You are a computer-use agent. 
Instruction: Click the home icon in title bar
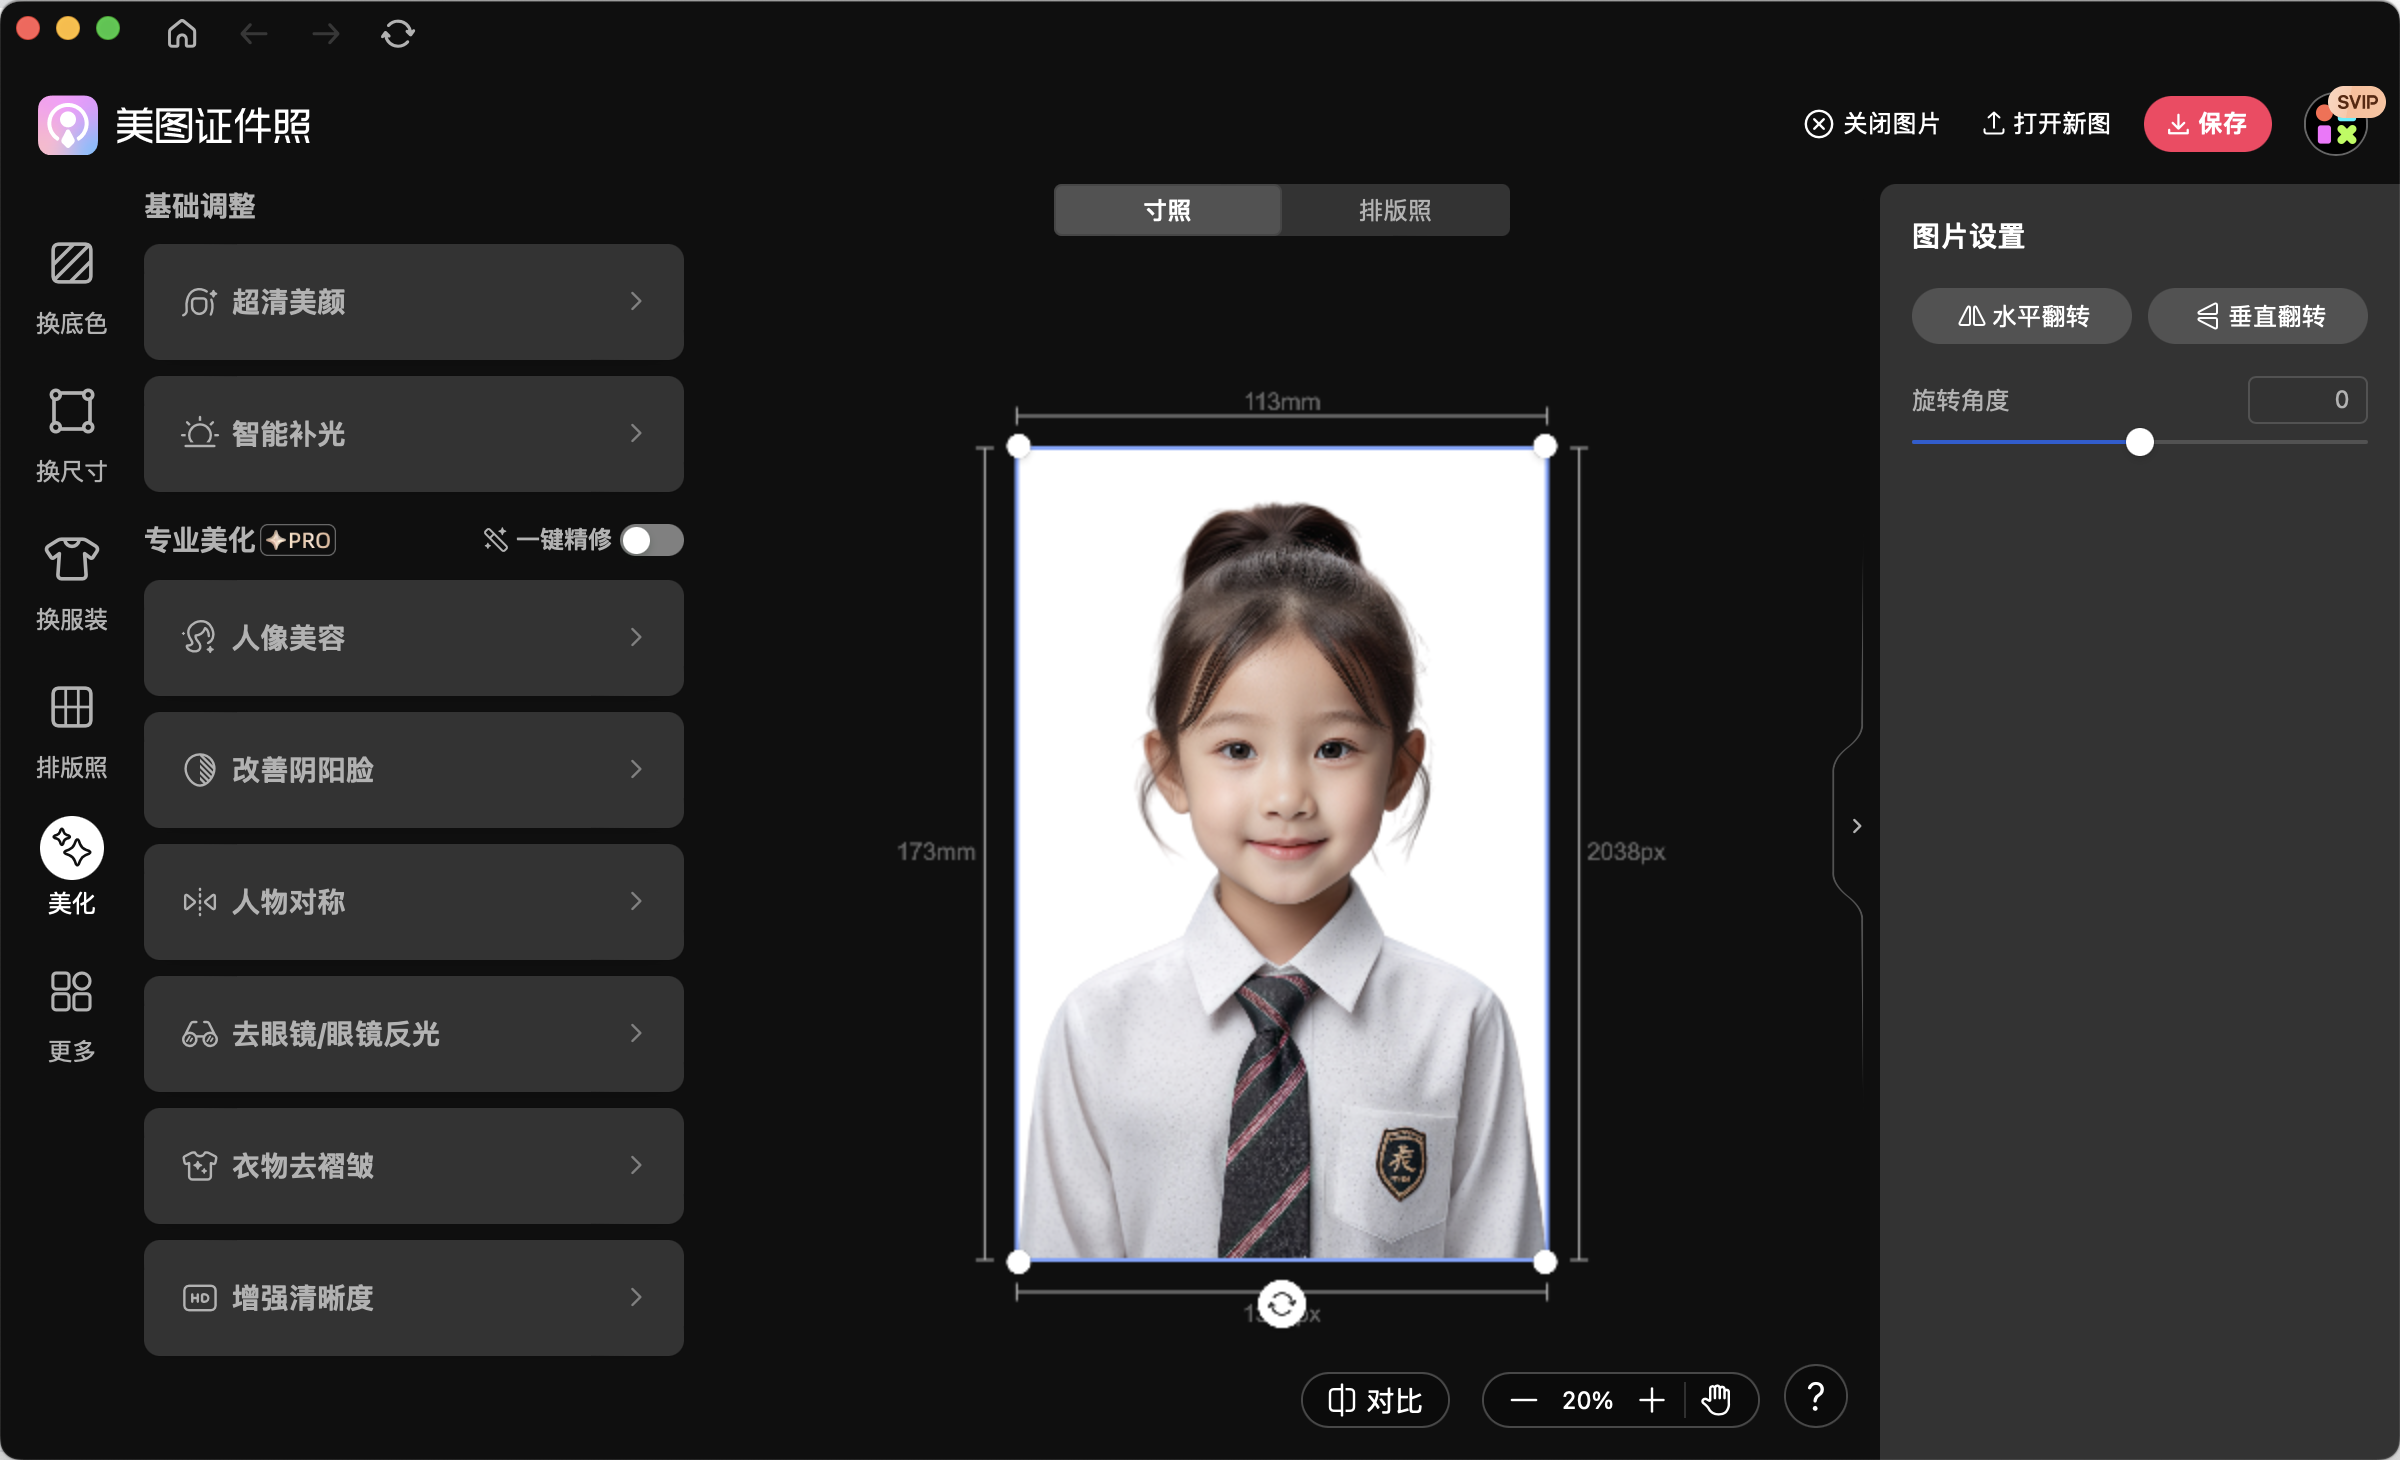pyautogui.click(x=182, y=34)
